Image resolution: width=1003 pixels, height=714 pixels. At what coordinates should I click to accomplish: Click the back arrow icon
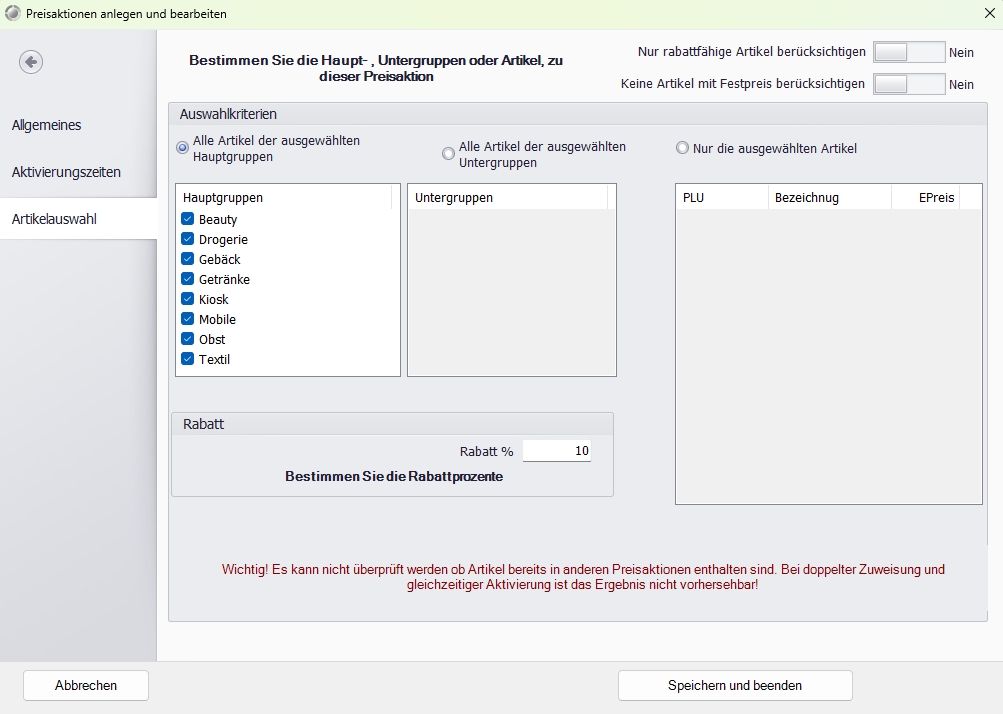point(31,62)
